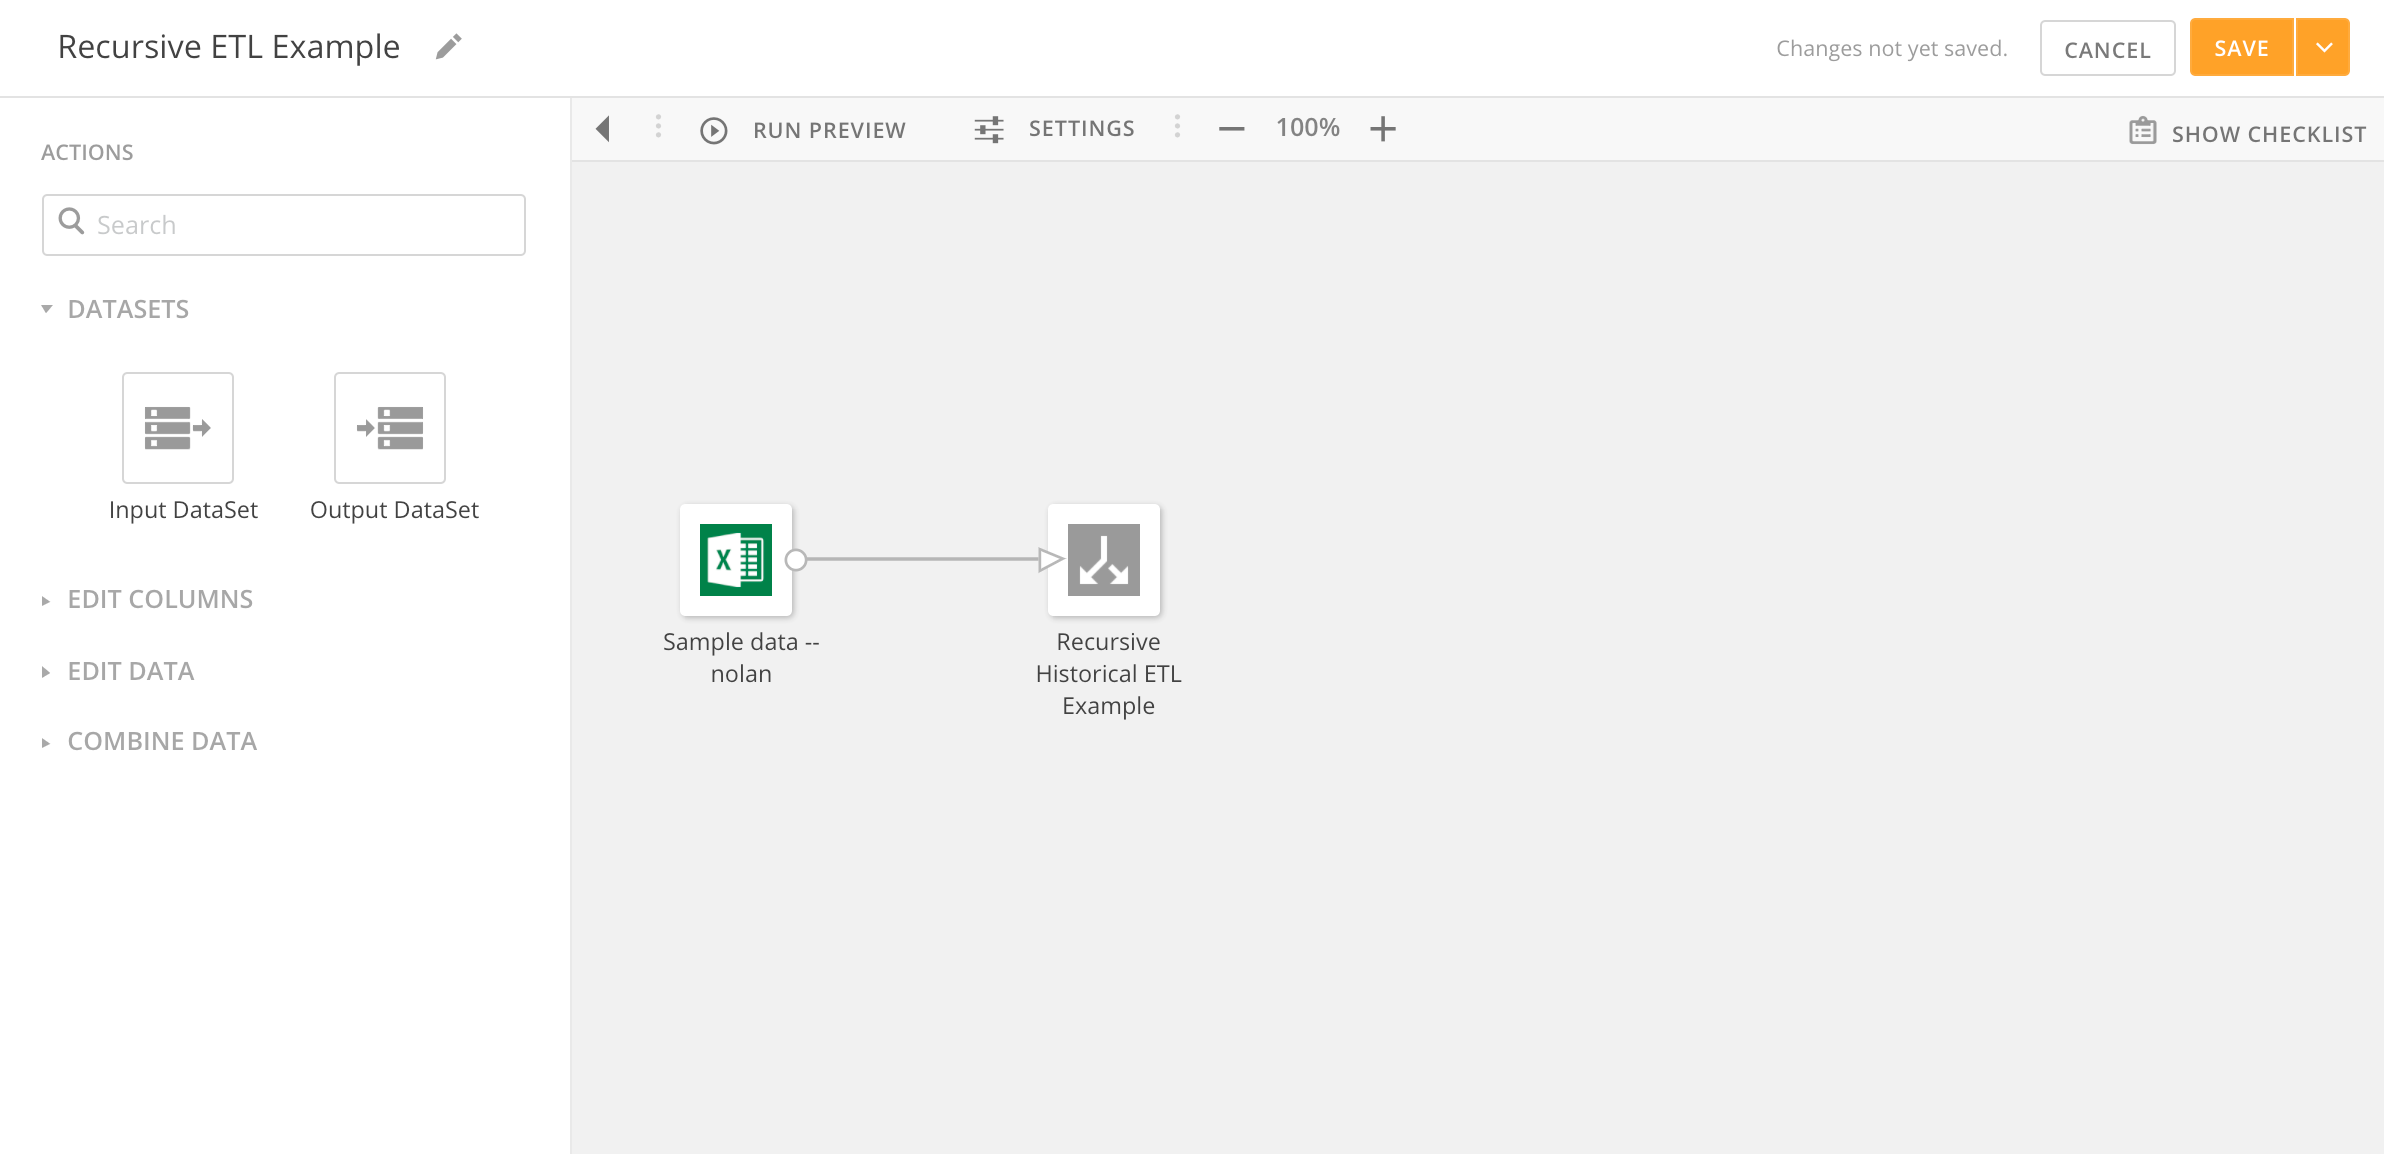This screenshot has width=2384, height=1154.
Task: Zoom in using the plus control
Action: pyautogui.click(x=1384, y=128)
